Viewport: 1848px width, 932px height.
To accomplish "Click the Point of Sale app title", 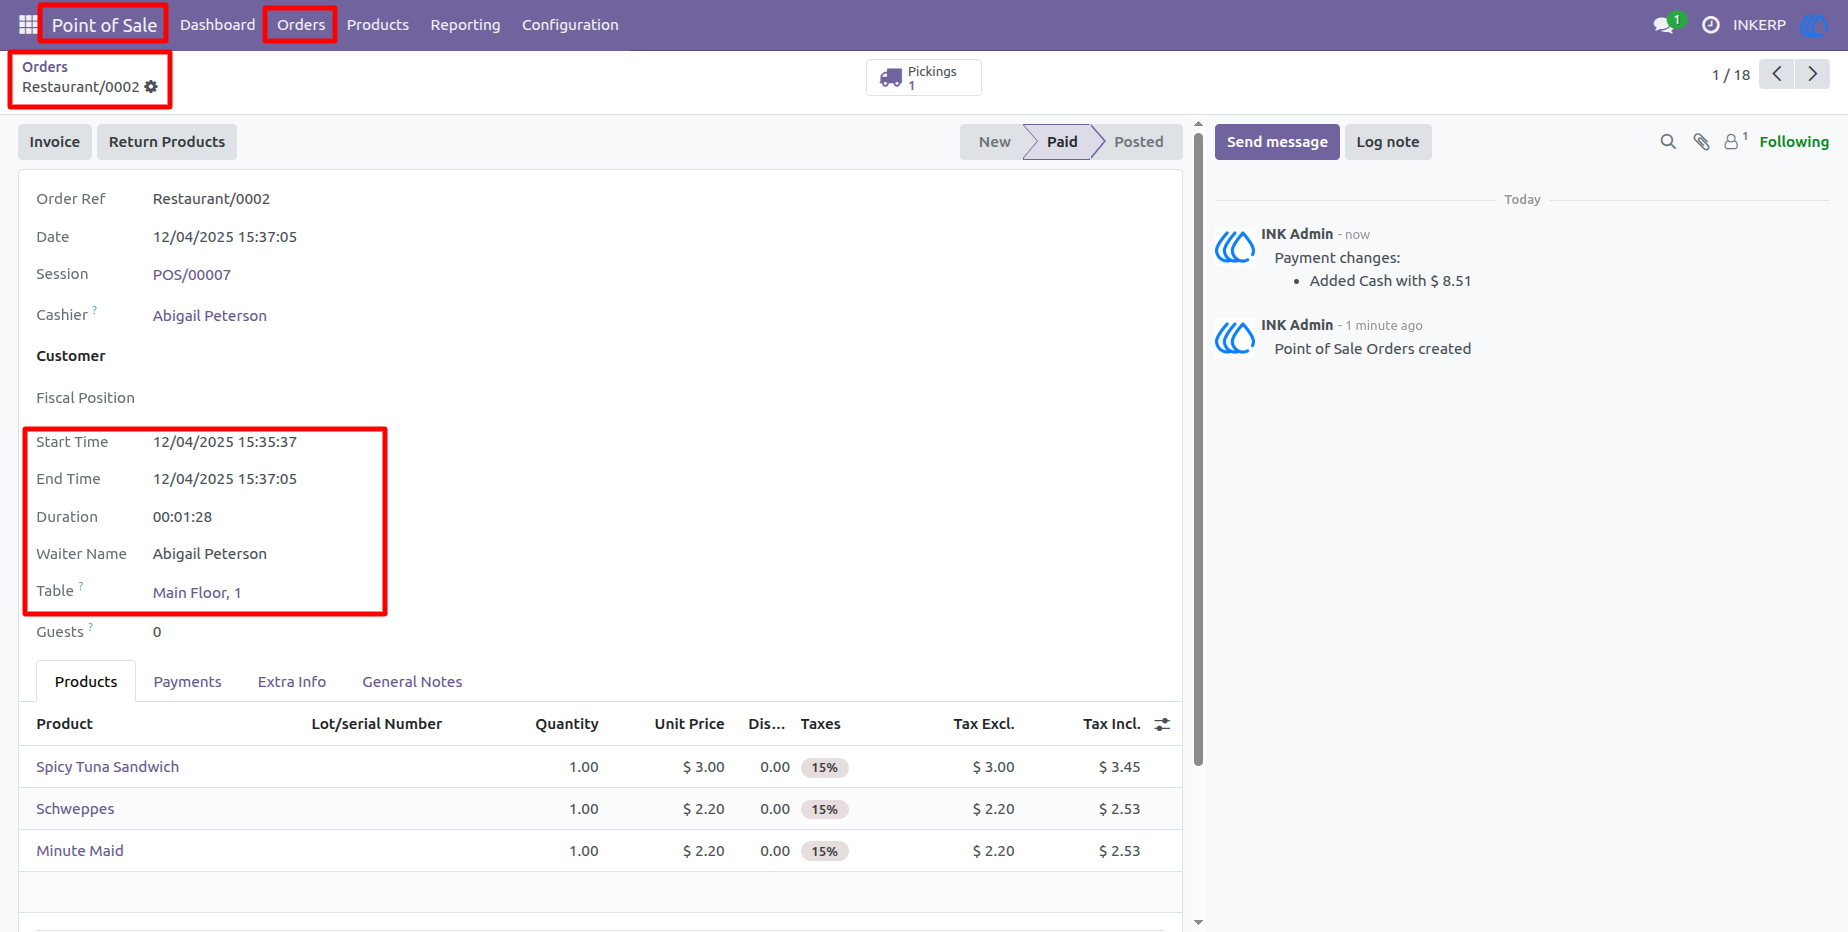I will 104,25.
